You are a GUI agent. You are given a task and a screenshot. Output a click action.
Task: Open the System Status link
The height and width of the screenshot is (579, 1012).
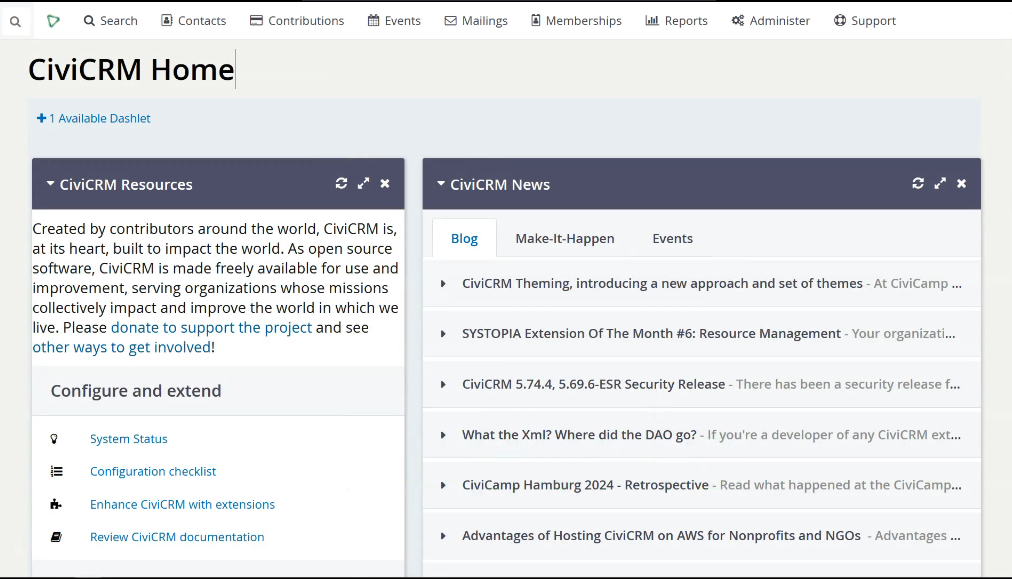(x=128, y=439)
